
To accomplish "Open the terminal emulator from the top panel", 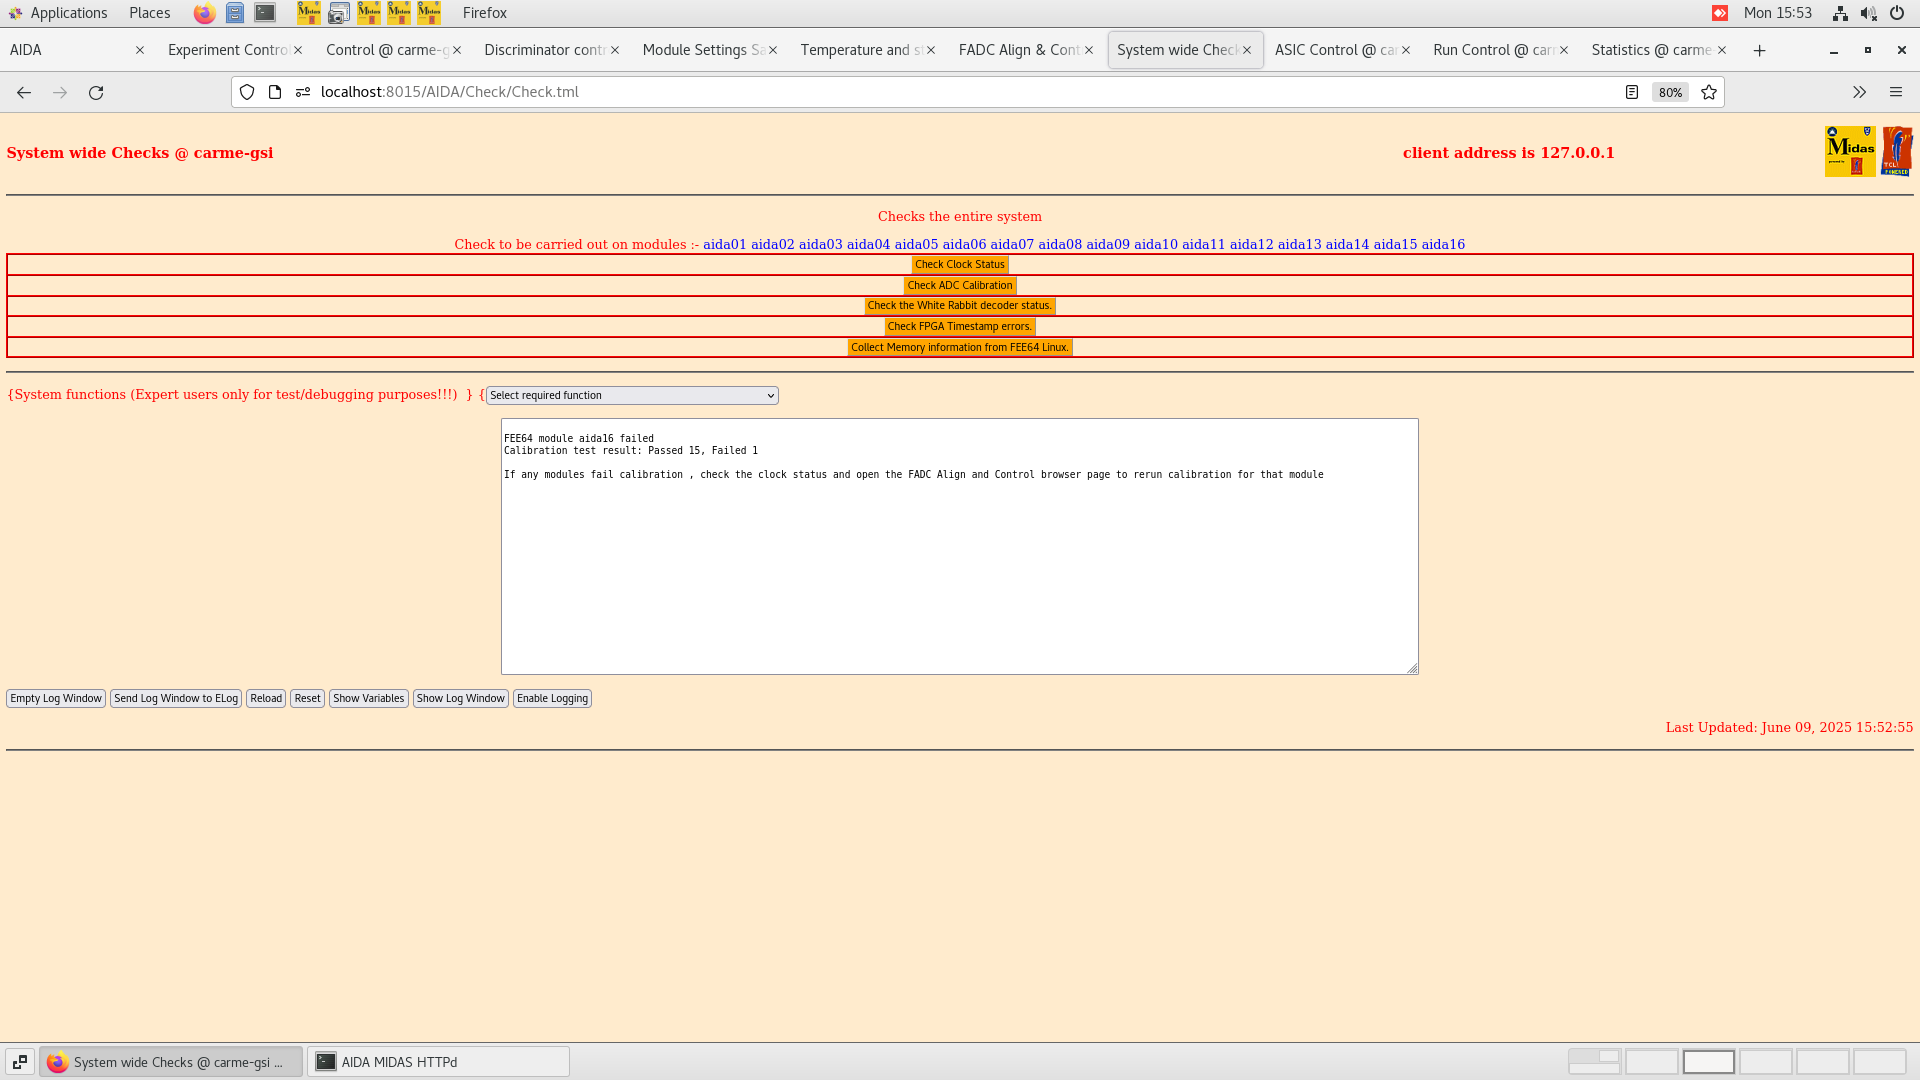I will pyautogui.click(x=264, y=13).
